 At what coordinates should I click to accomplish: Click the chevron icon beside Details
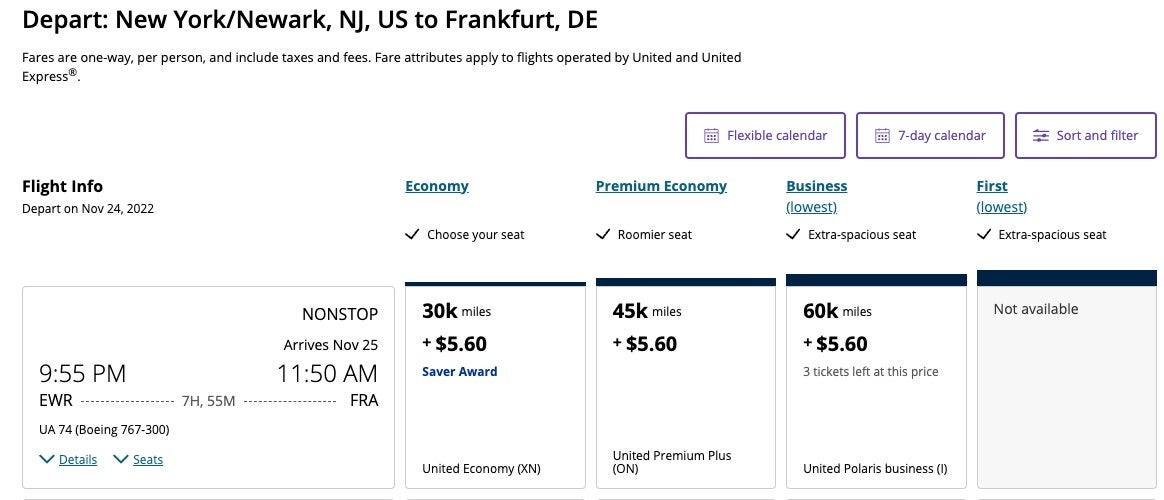[47, 459]
